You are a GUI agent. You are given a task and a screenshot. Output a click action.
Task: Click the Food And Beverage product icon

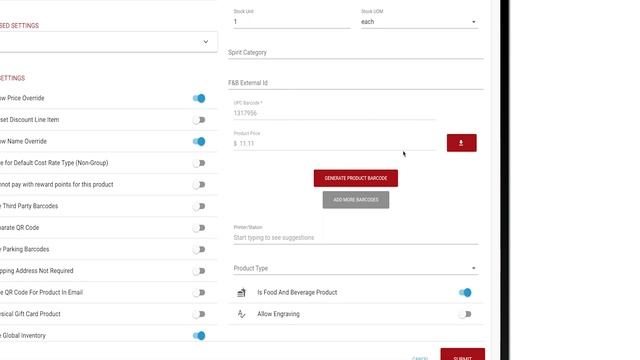pos(241,293)
